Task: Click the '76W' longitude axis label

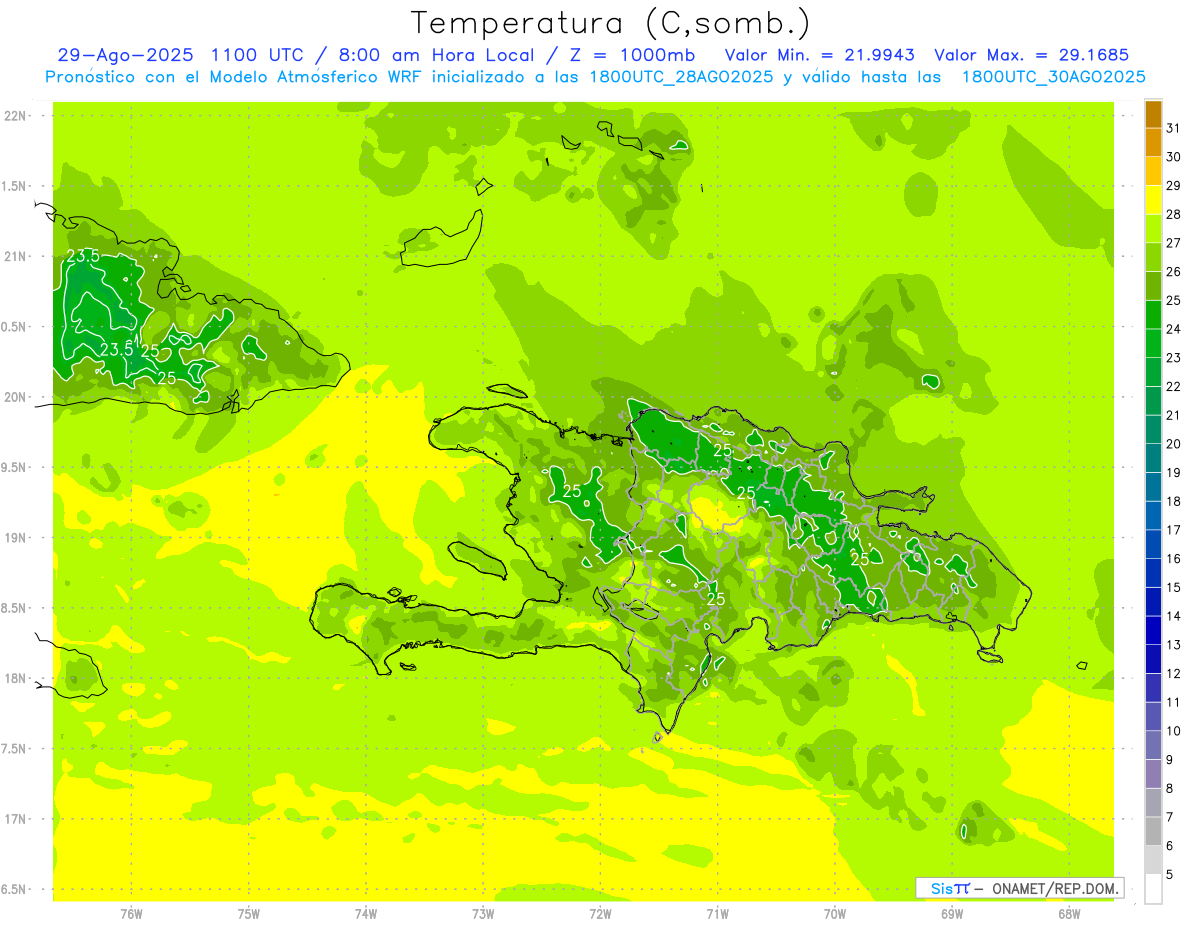Action: tap(131, 914)
